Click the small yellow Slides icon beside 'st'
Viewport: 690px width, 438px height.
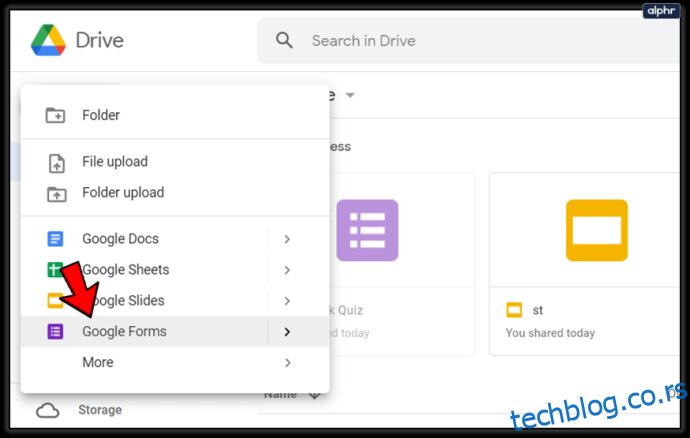(x=514, y=310)
